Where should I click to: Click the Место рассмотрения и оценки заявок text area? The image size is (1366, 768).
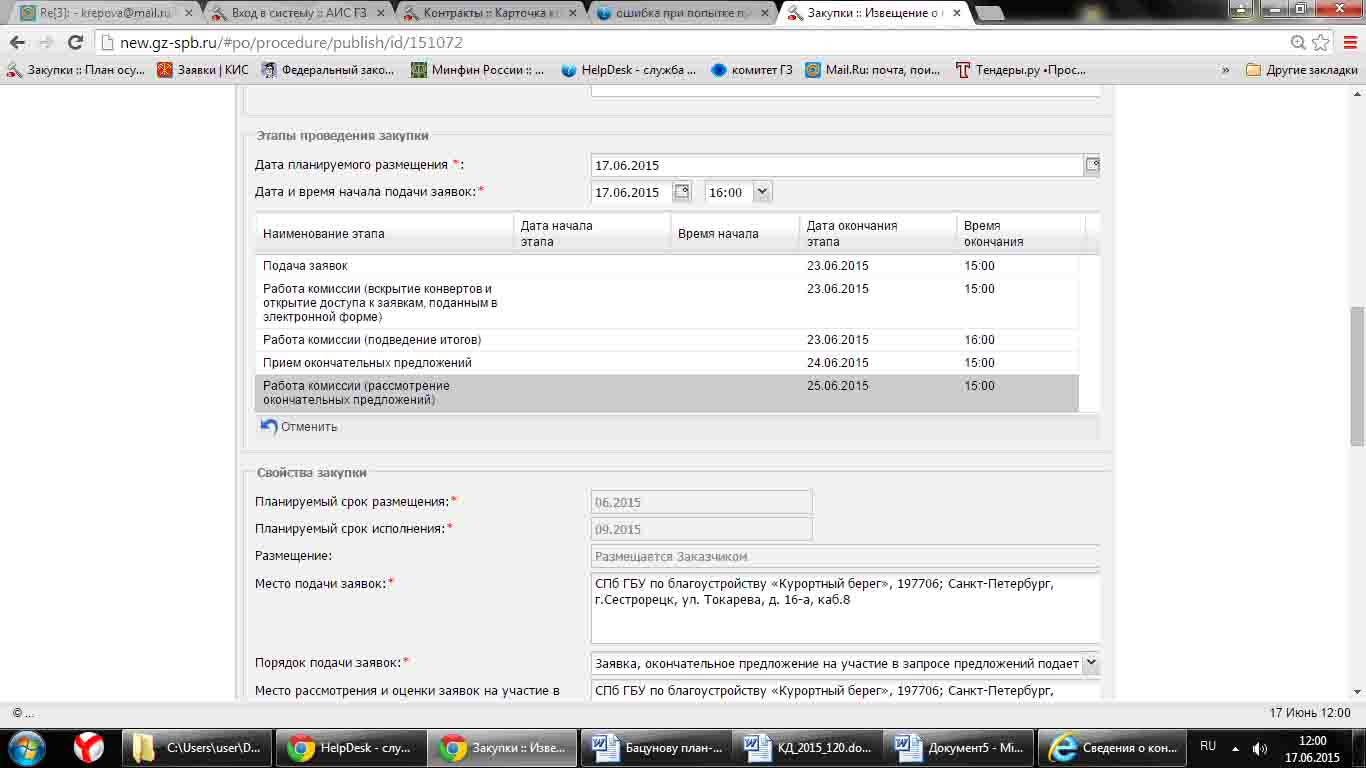tap(845, 690)
